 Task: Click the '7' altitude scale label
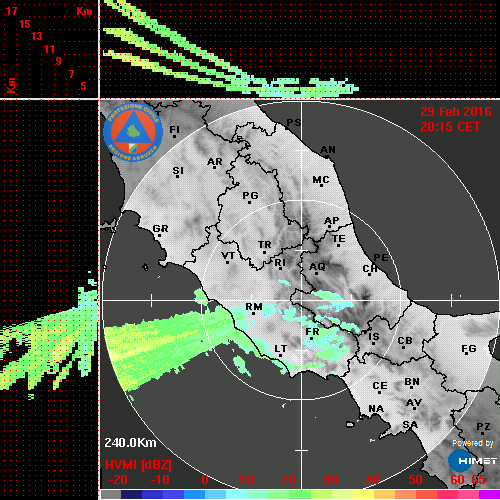(x=71, y=74)
